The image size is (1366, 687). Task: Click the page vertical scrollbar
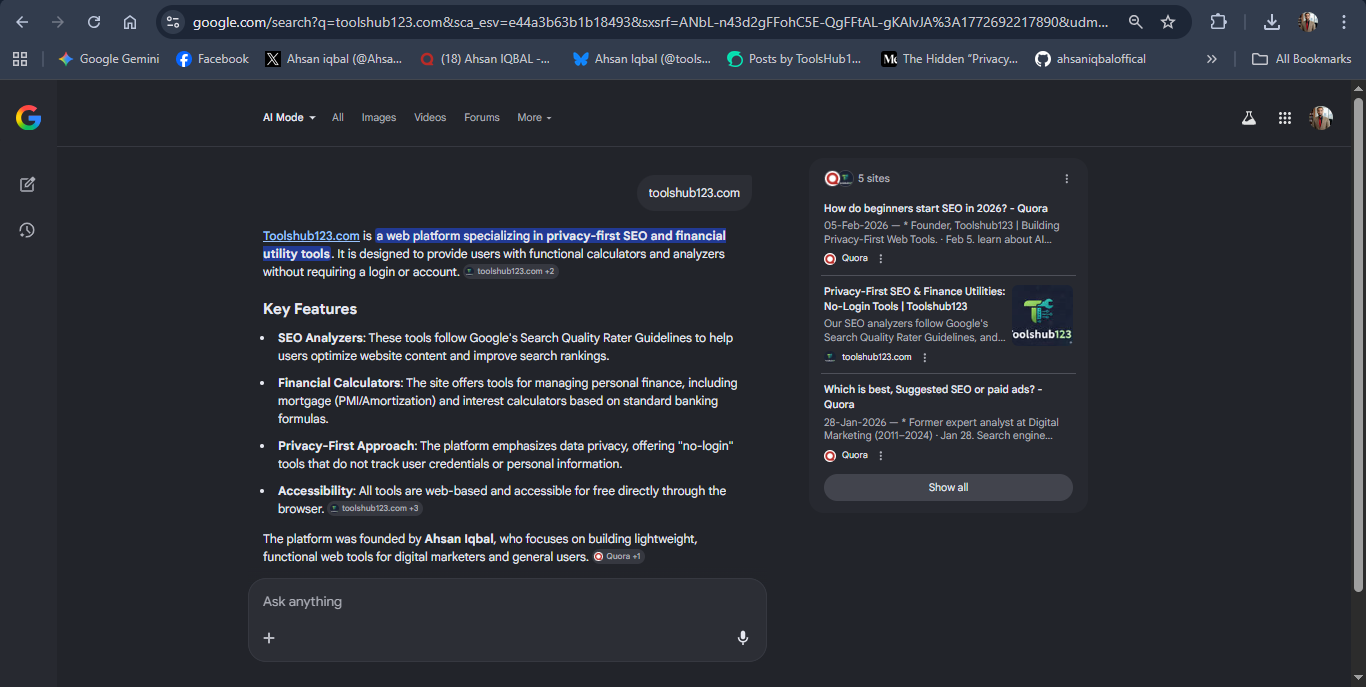coord(1358,344)
